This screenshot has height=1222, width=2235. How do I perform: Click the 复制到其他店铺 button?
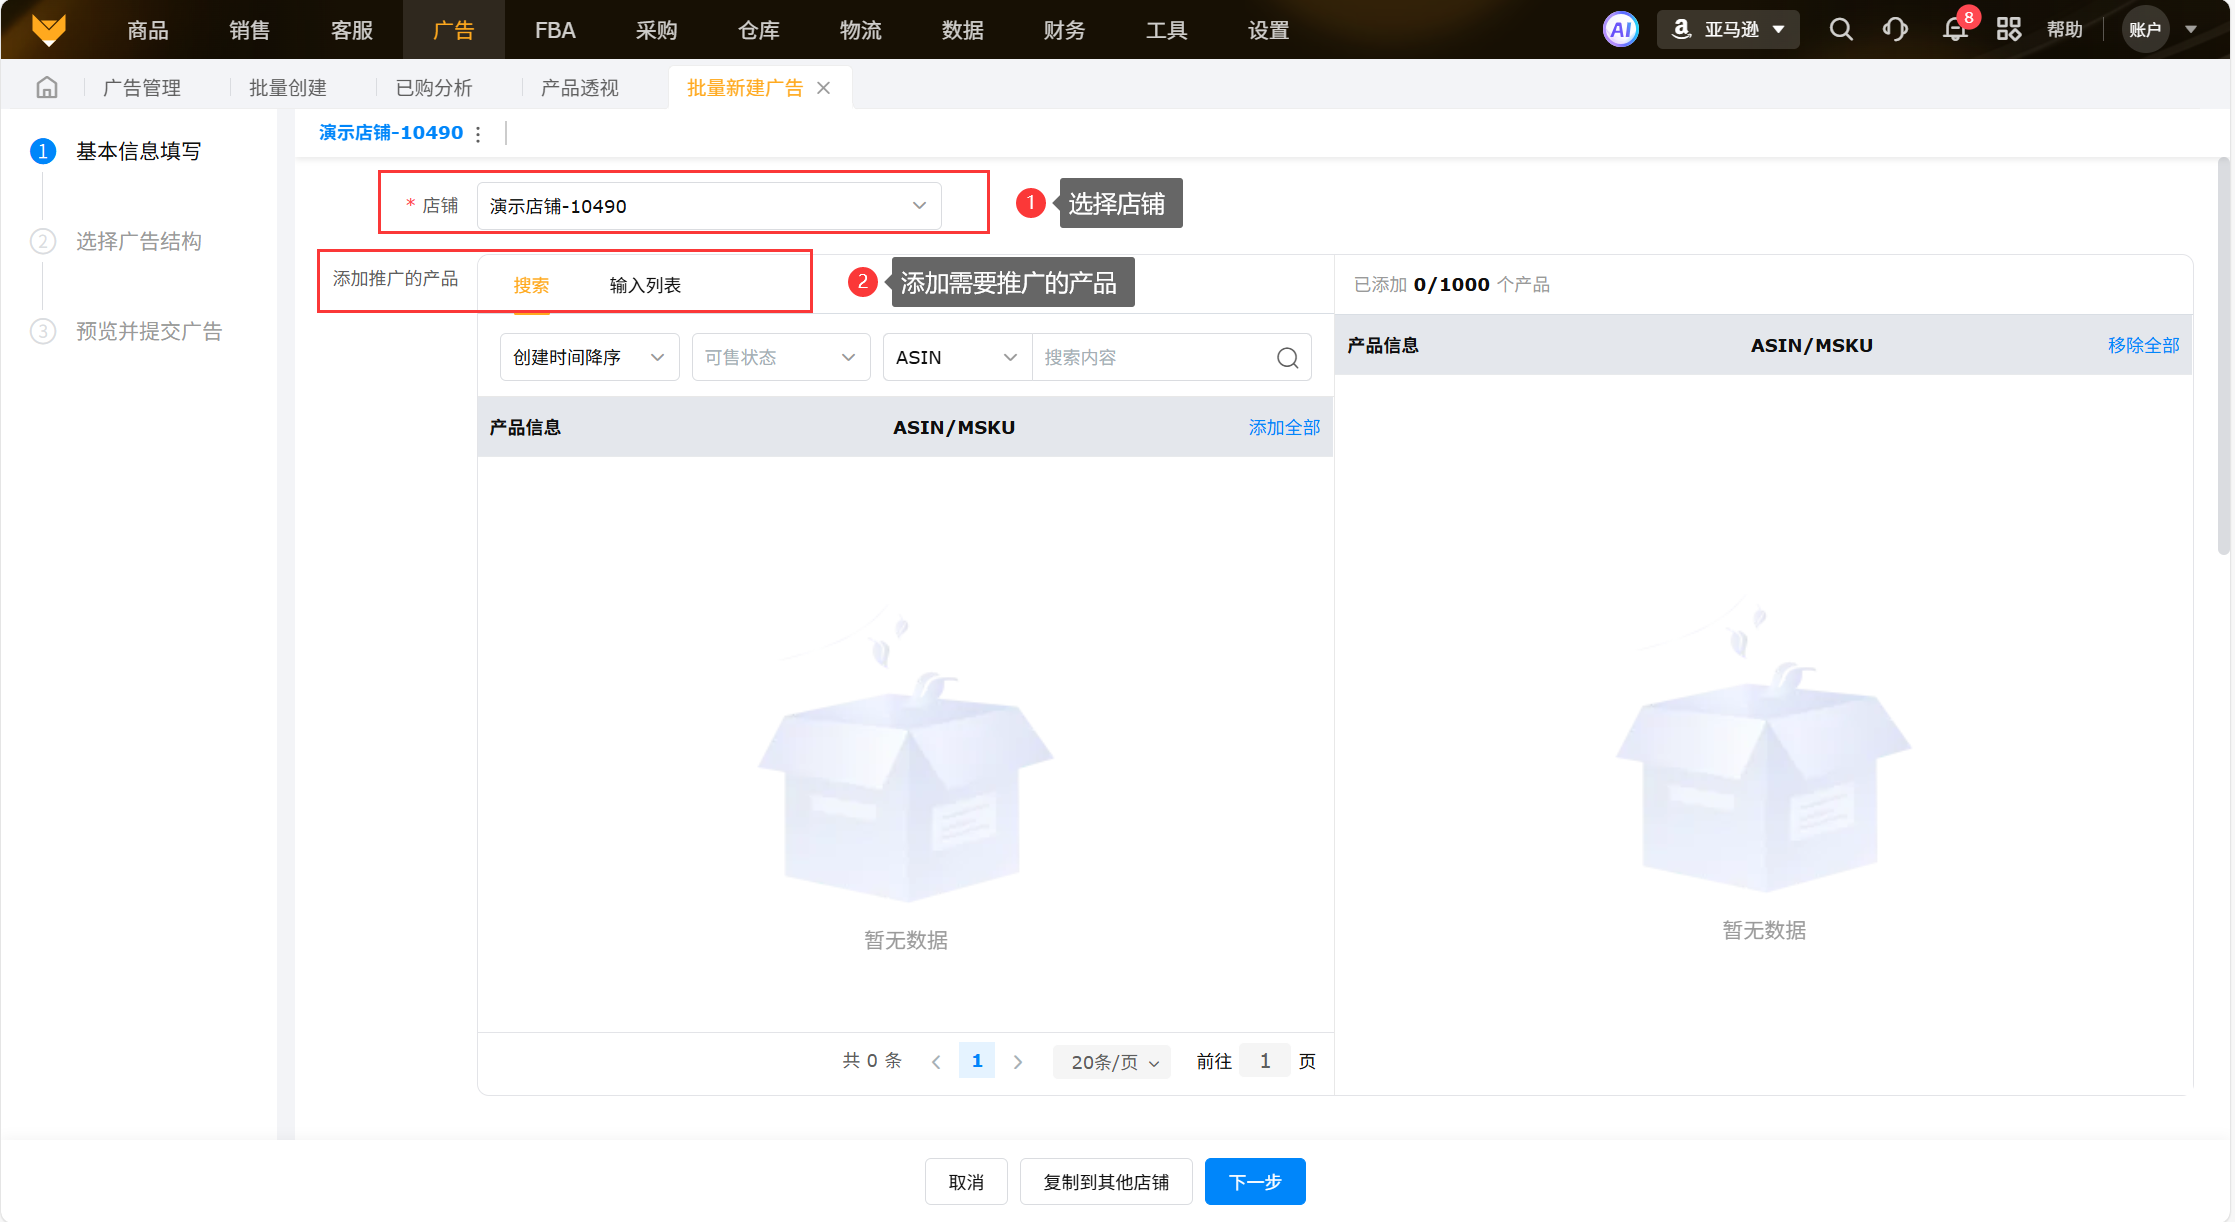[x=1106, y=1182]
